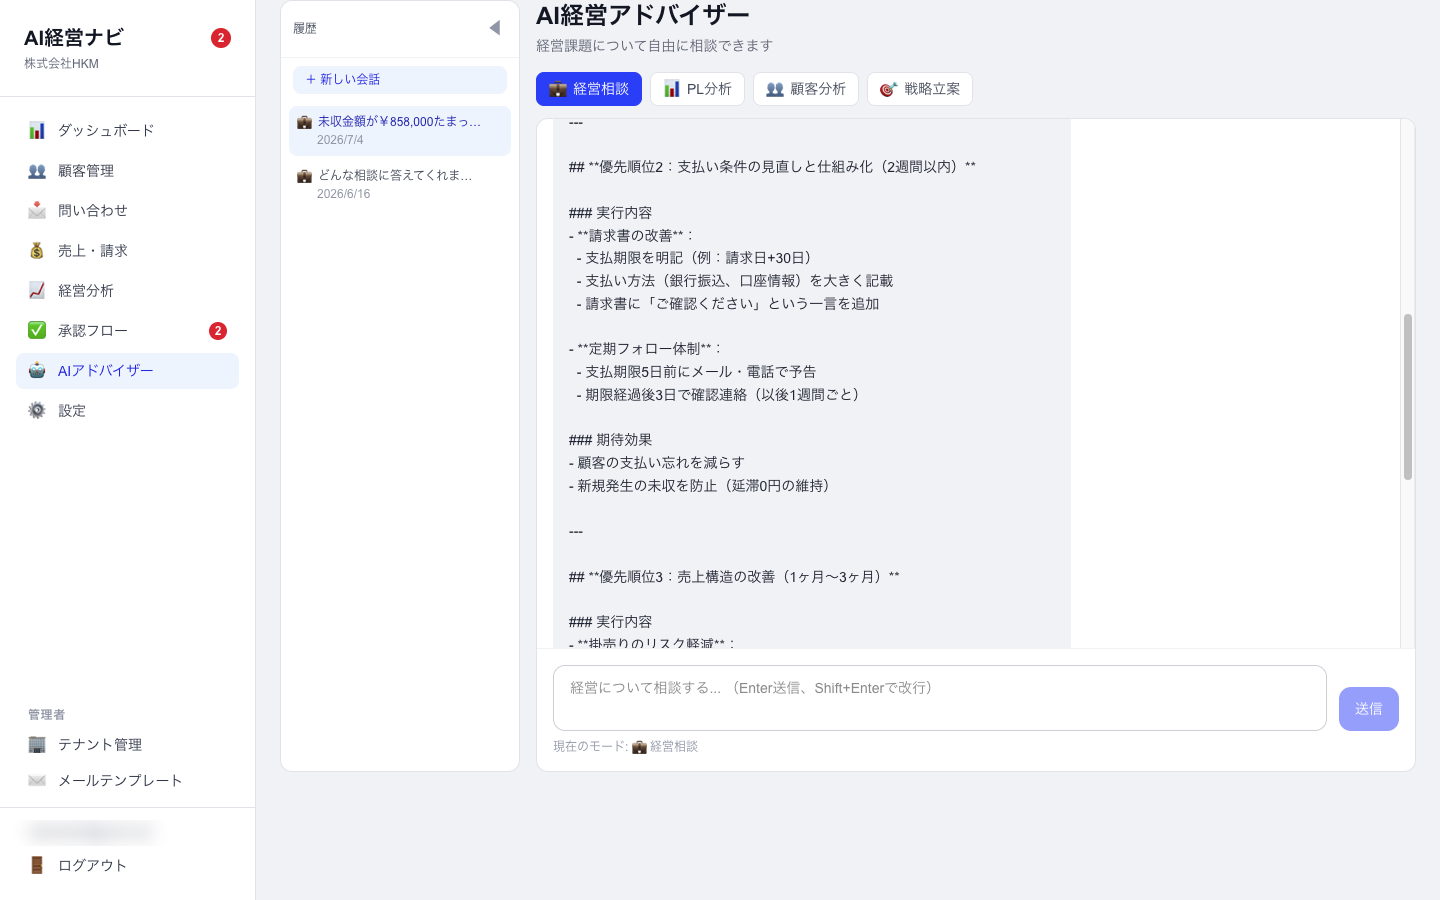Click the people icon in 顧客分析 tab
1440x900 pixels.
775,89
